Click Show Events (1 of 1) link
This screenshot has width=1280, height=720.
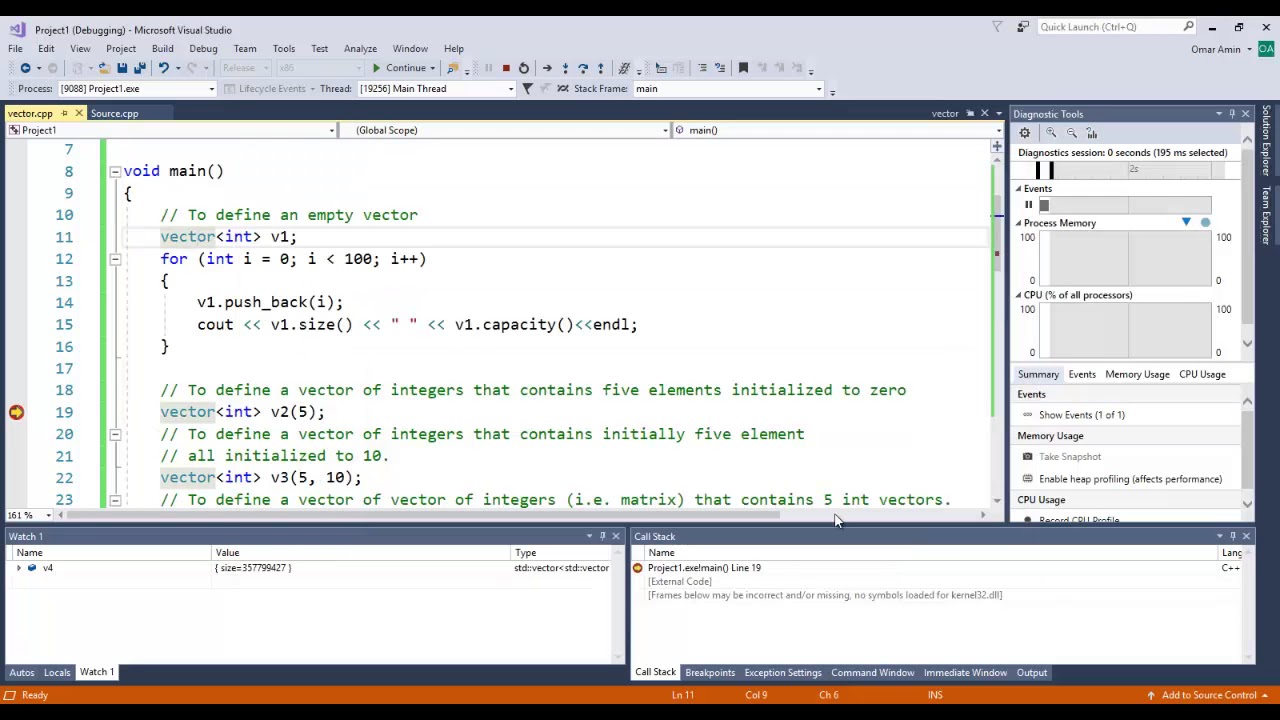click(x=1081, y=415)
